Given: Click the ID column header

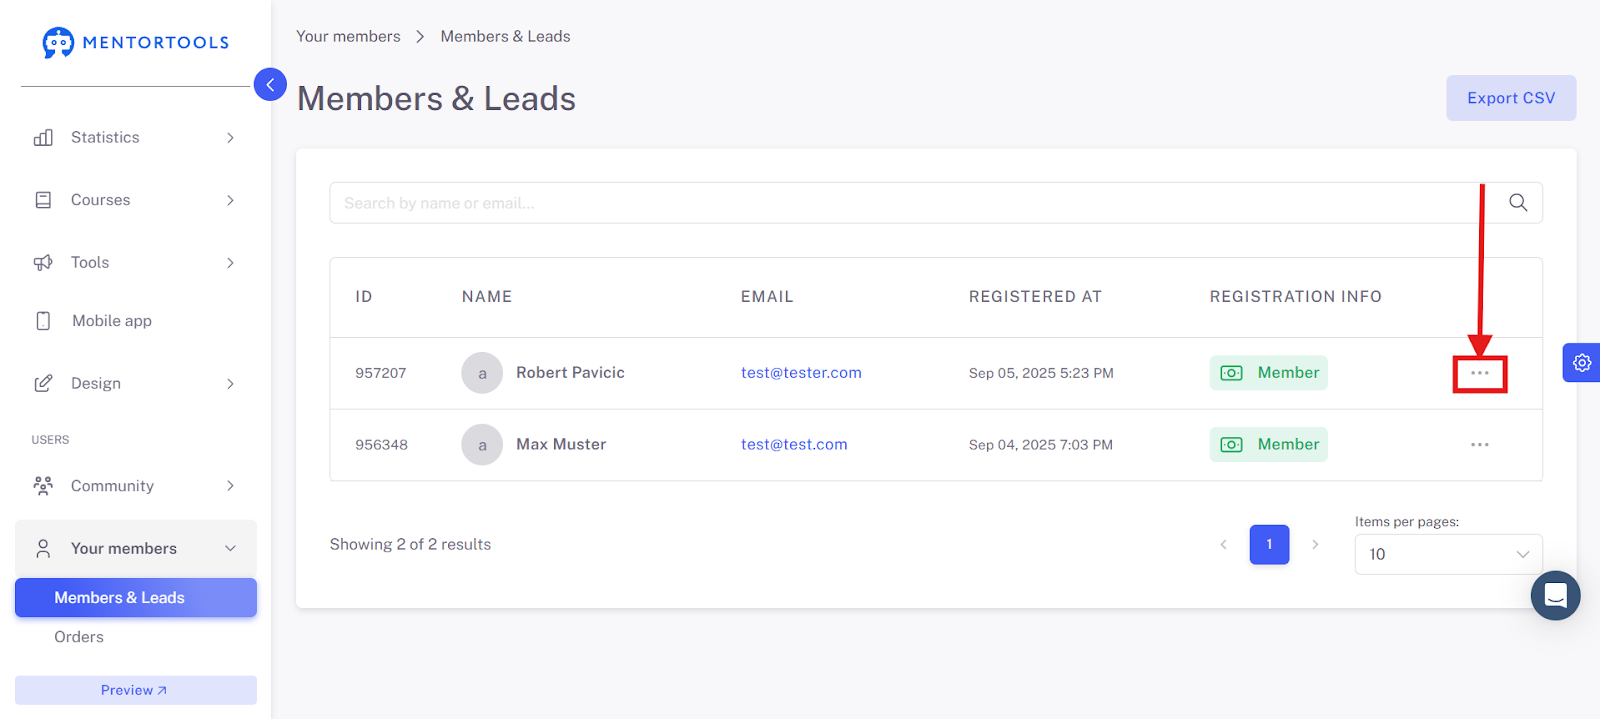Looking at the screenshot, I should [364, 297].
